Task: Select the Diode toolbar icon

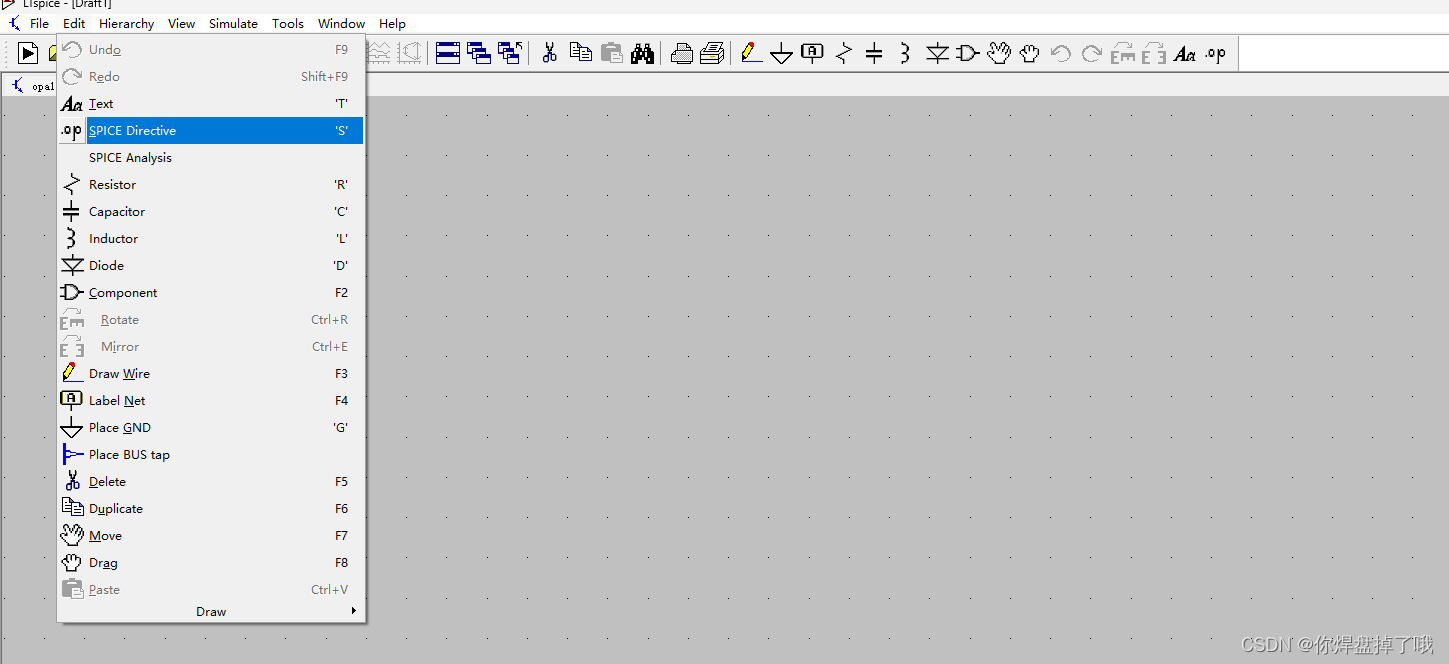Action: point(937,53)
